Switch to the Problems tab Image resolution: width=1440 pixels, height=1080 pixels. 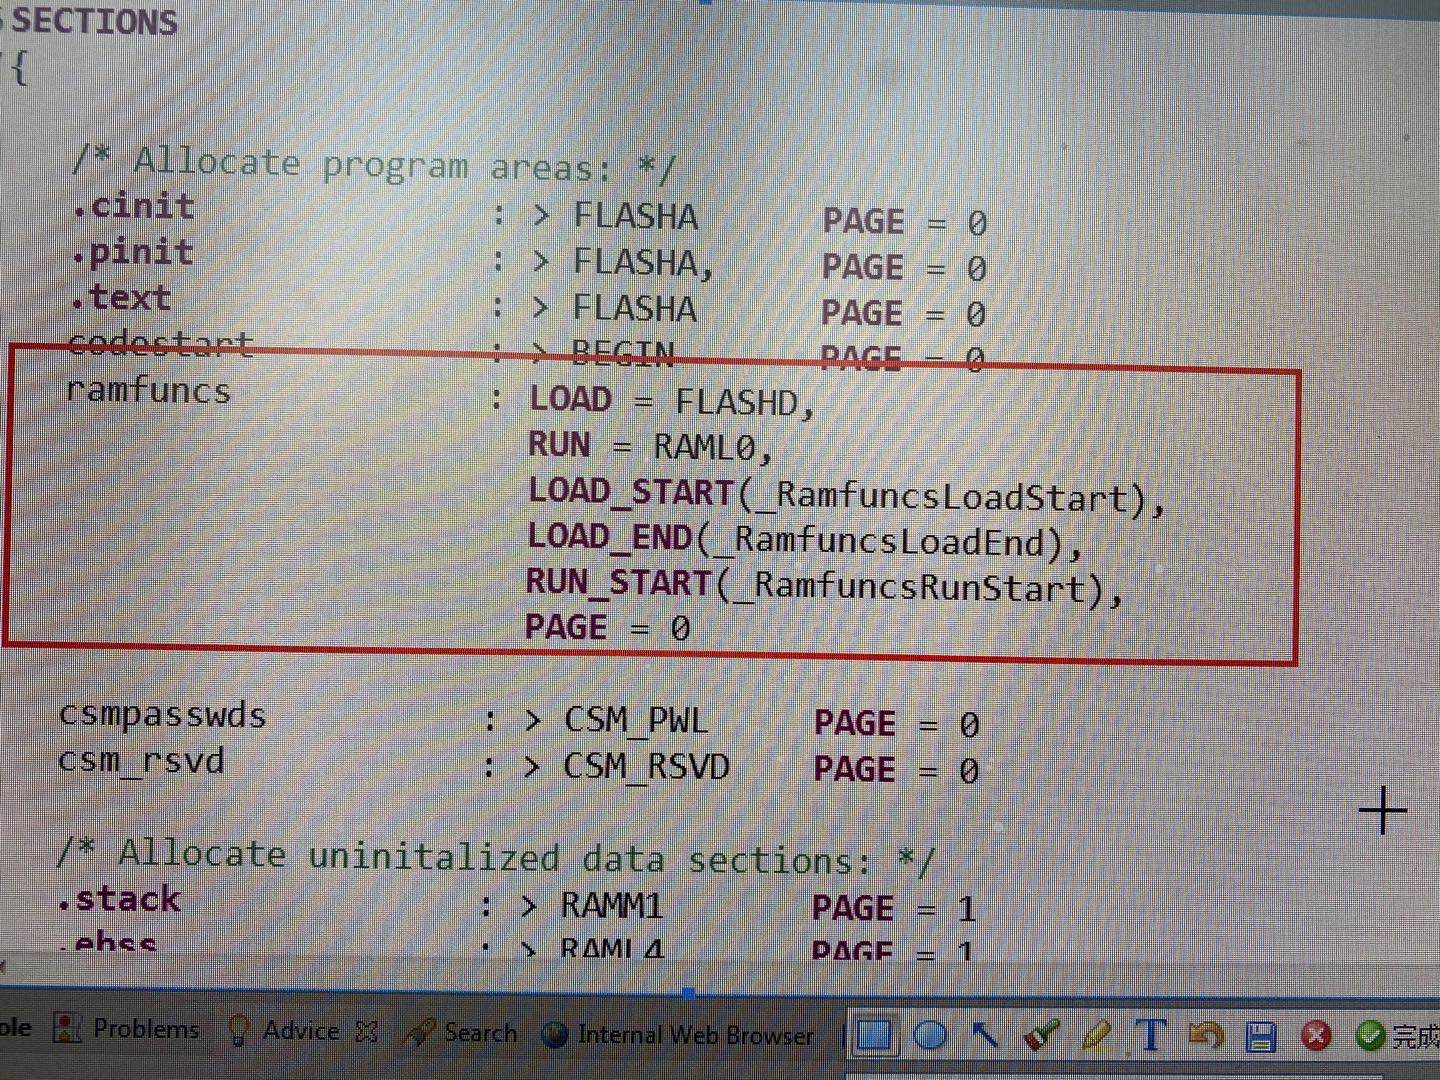146,1028
